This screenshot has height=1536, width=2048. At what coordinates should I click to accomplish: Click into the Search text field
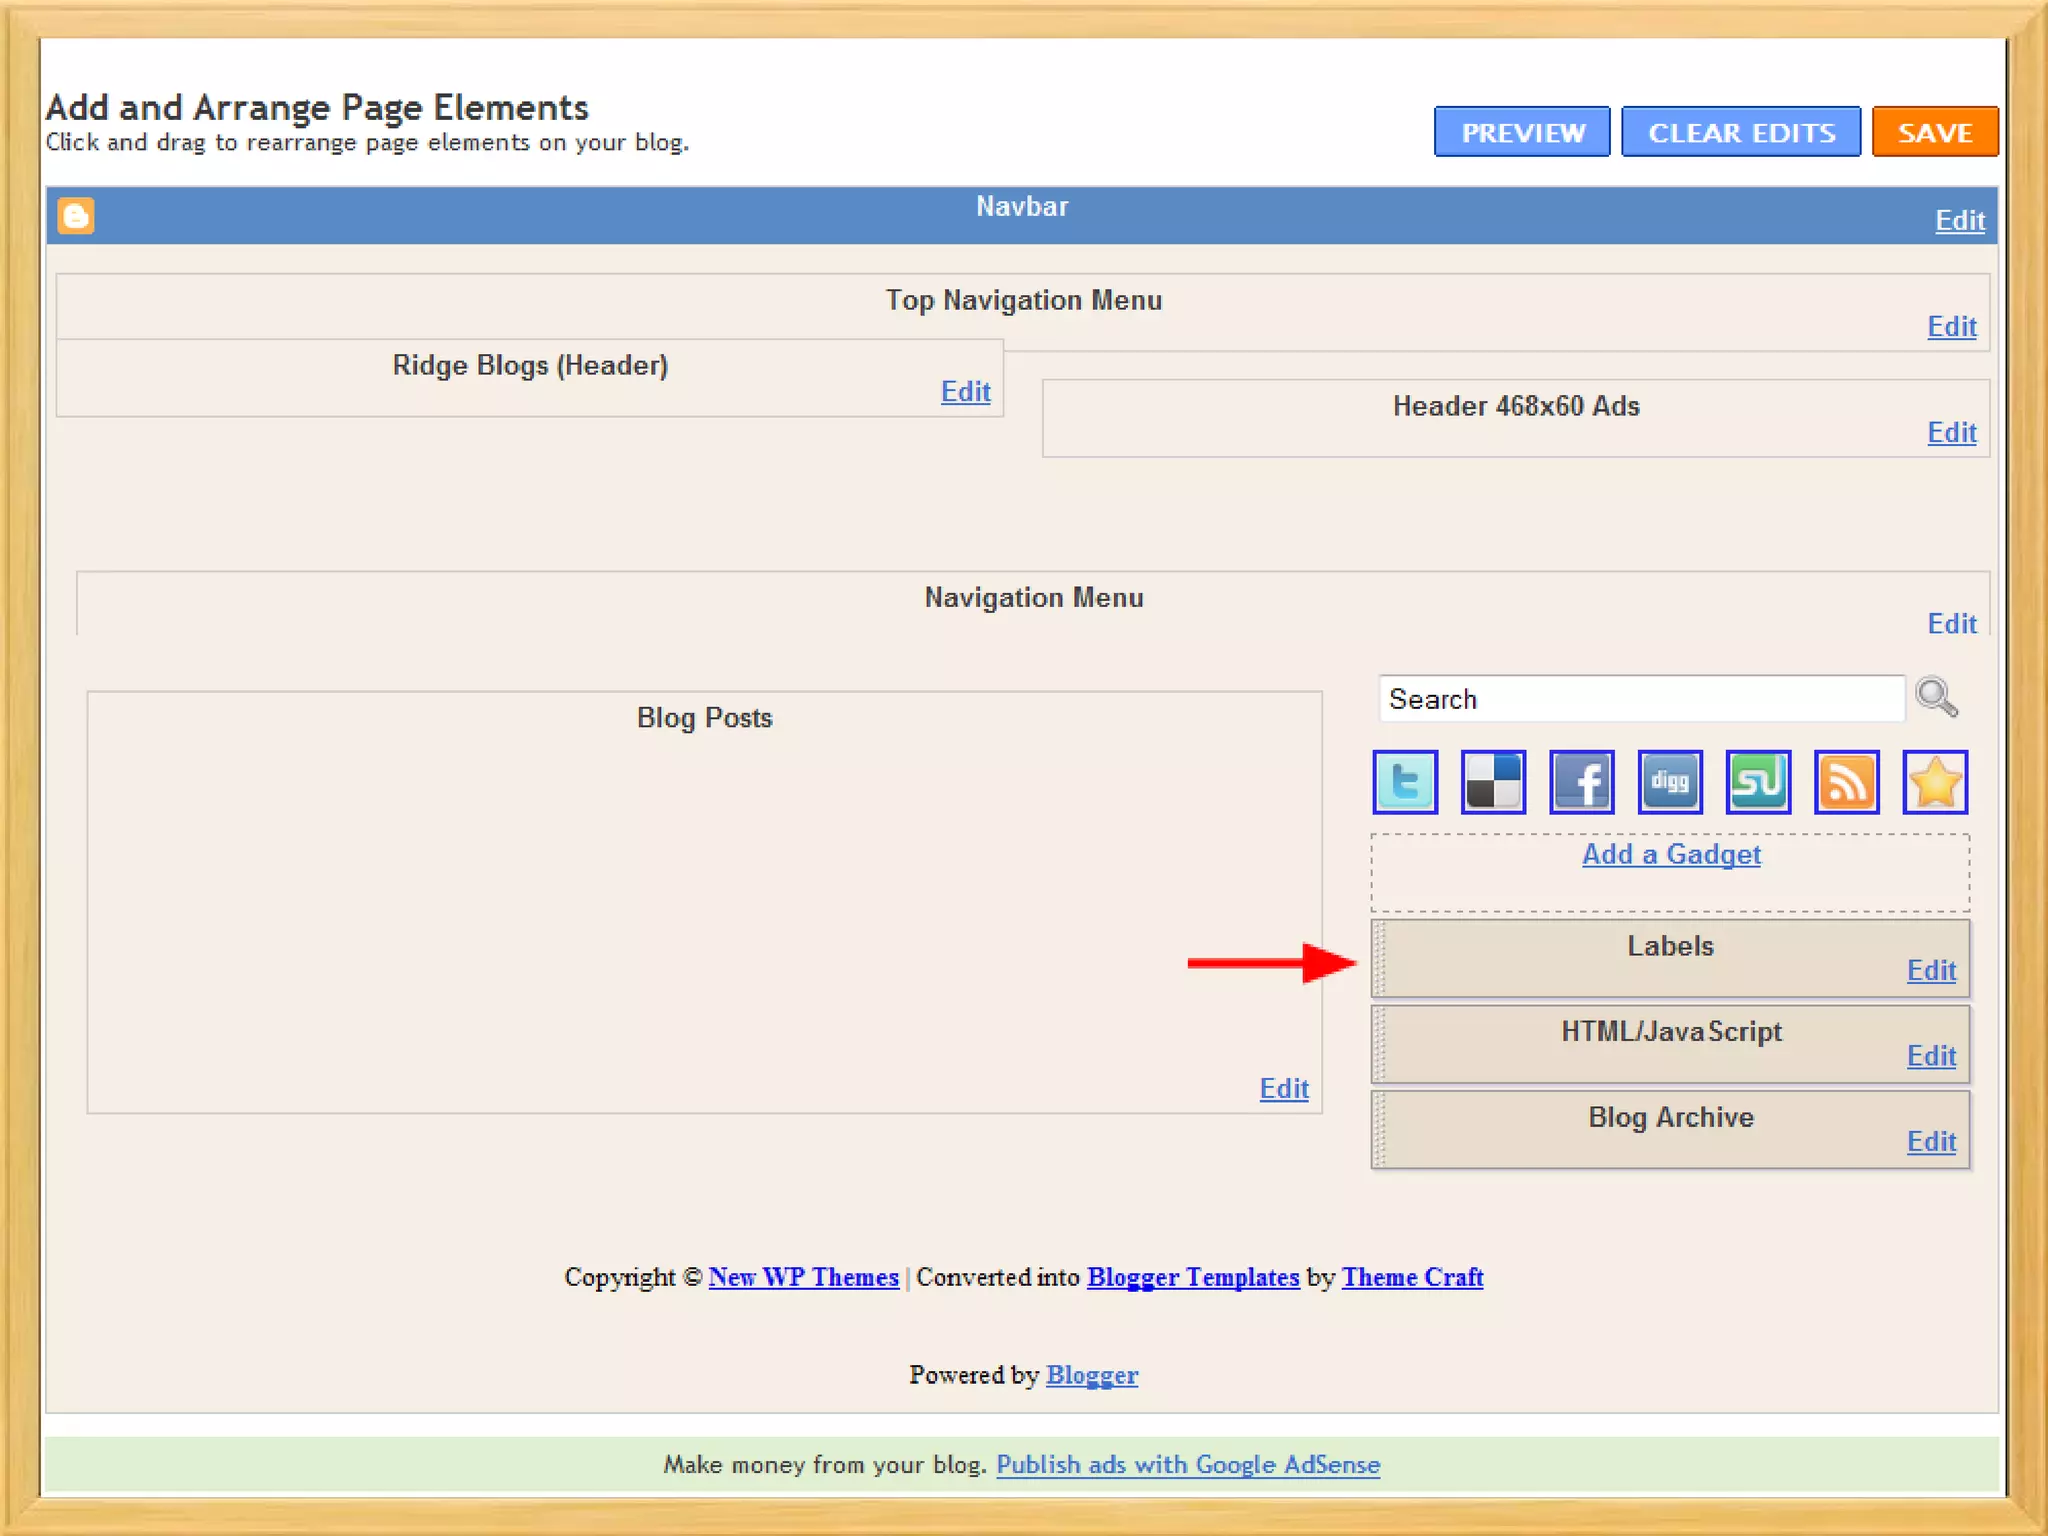click(x=1640, y=699)
